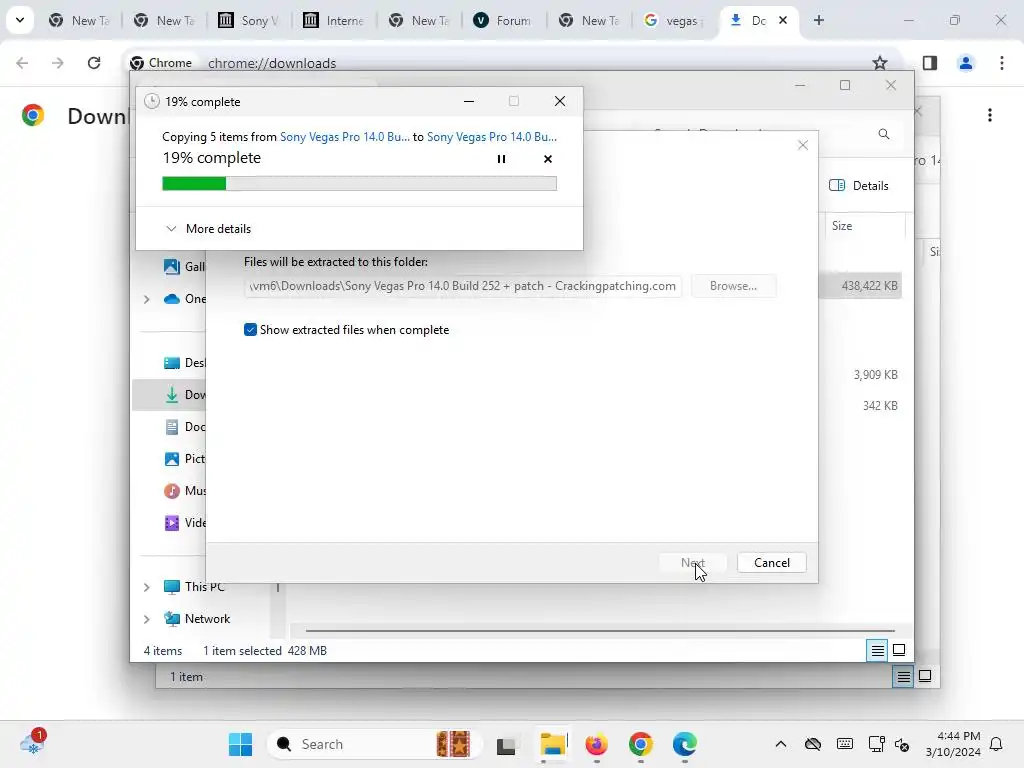Image resolution: width=1024 pixels, height=768 pixels.
Task: Open Music folder in sidebar
Action: 184,490
